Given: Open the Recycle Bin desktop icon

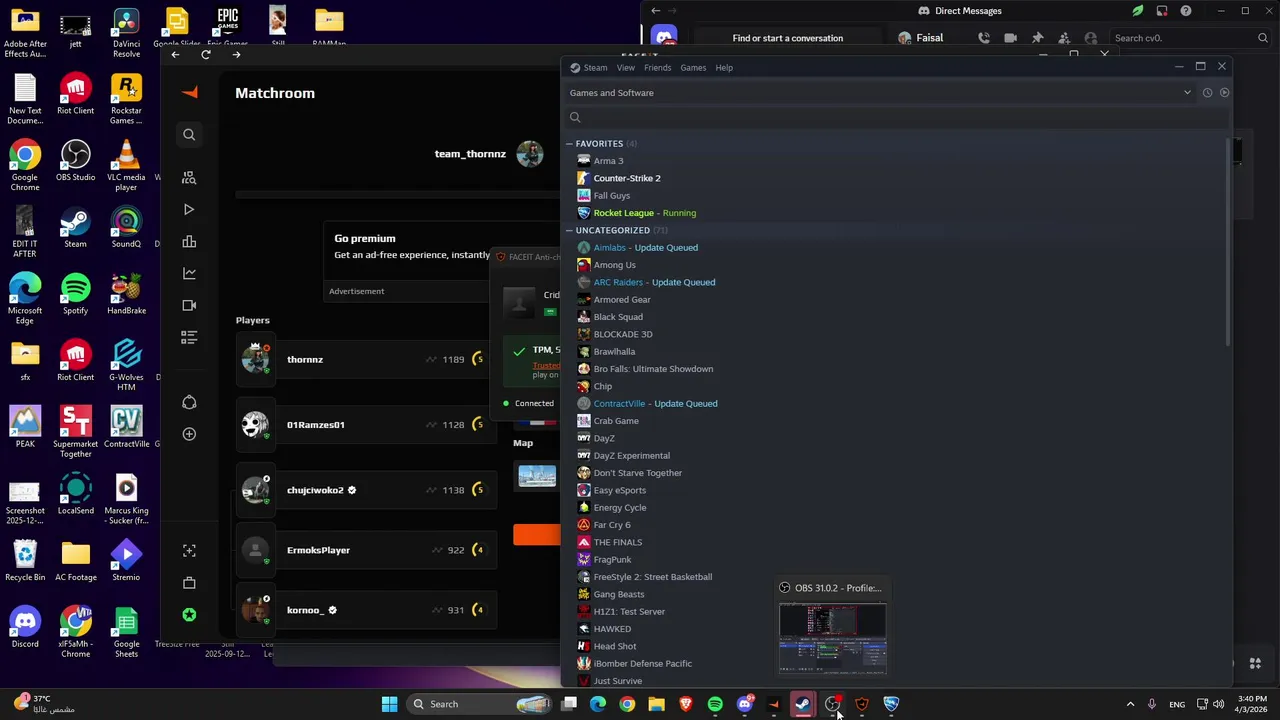Looking at the screenshot, I should [25, 560].
